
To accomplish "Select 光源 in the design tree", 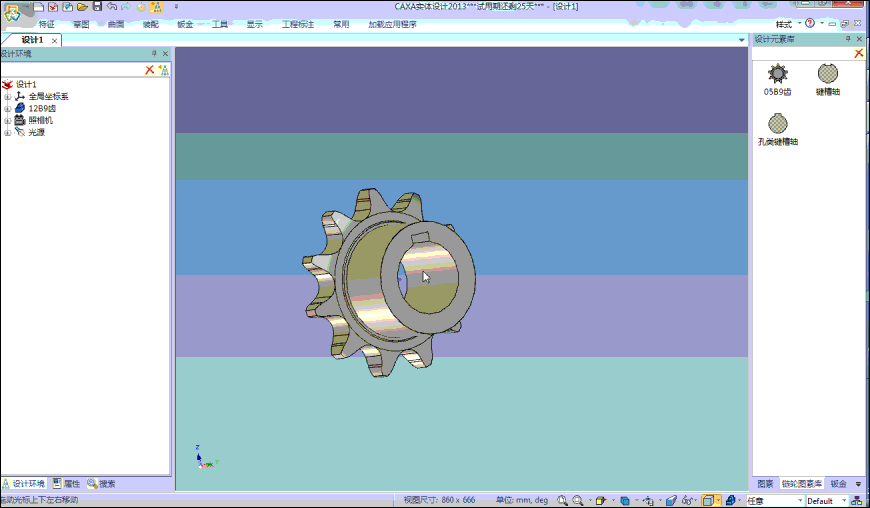I will [36, 133].
